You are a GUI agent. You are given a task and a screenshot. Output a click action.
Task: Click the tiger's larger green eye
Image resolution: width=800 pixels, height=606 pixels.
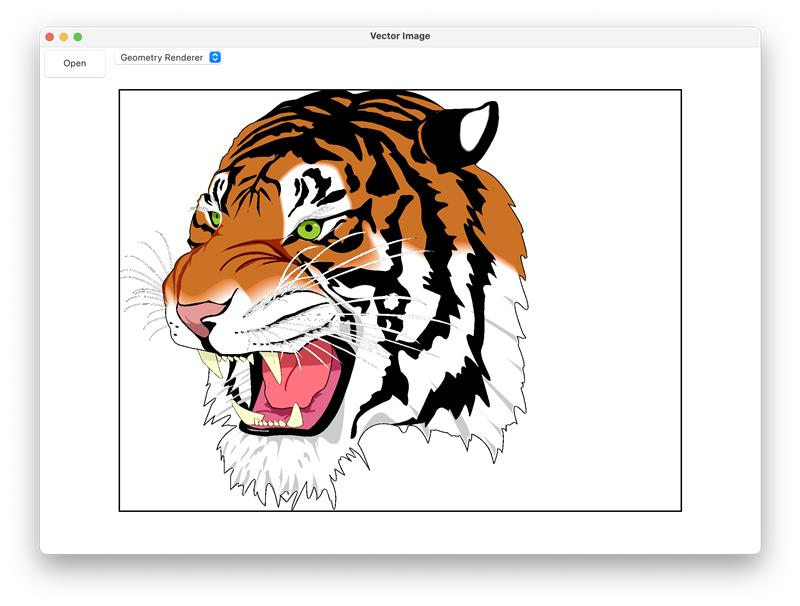[309, 230]
